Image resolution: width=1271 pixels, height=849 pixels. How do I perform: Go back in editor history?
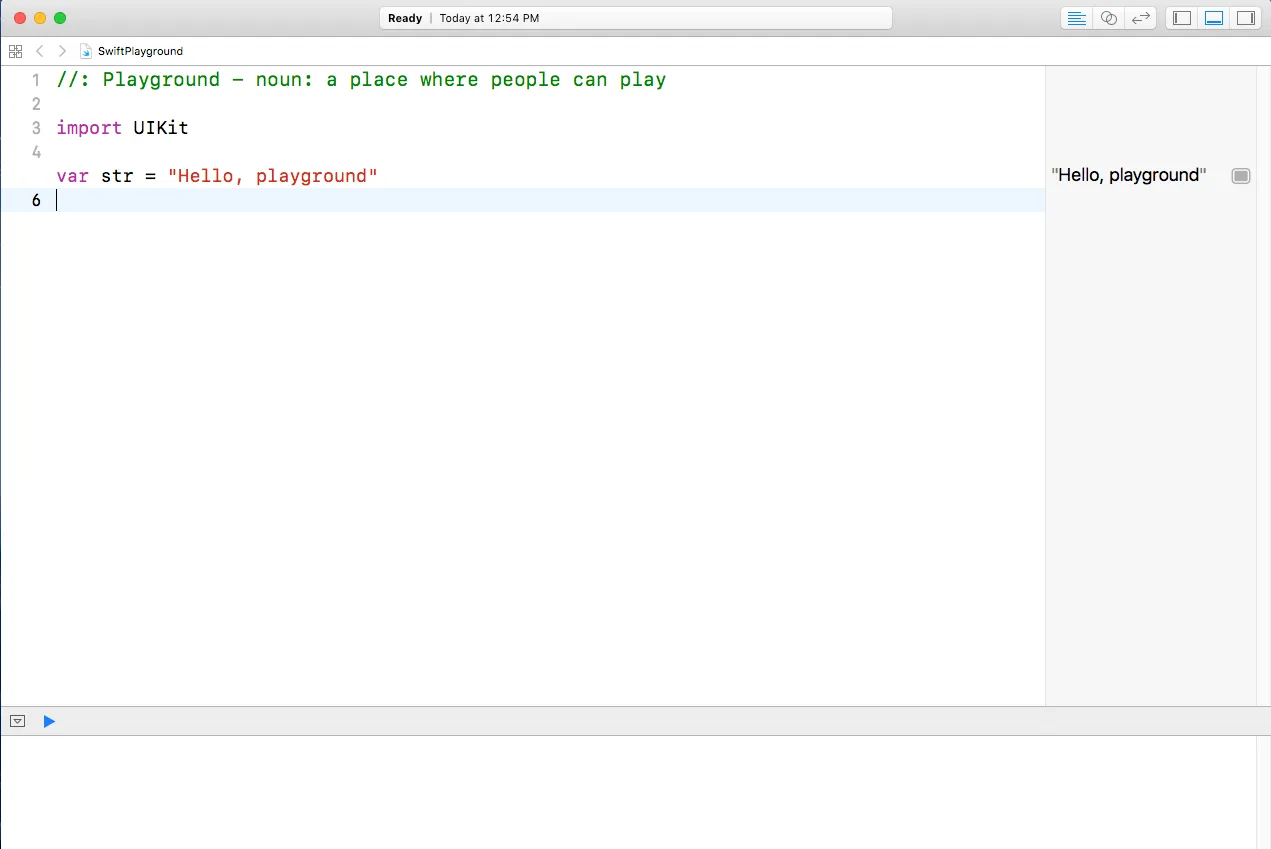(x=39, y=51)
